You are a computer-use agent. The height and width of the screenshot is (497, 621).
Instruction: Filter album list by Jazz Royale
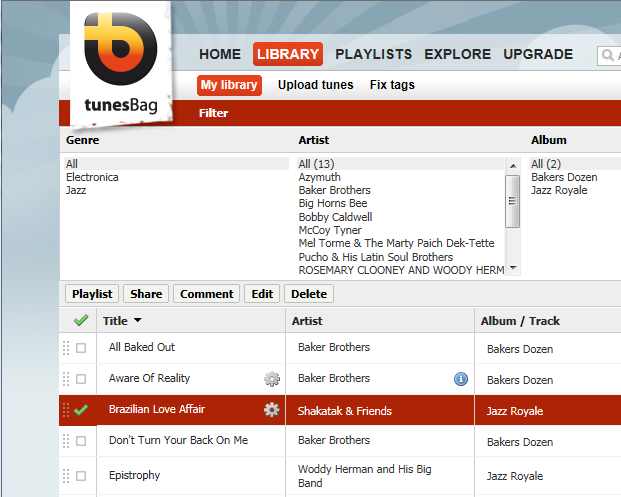[x=559, y=190]
